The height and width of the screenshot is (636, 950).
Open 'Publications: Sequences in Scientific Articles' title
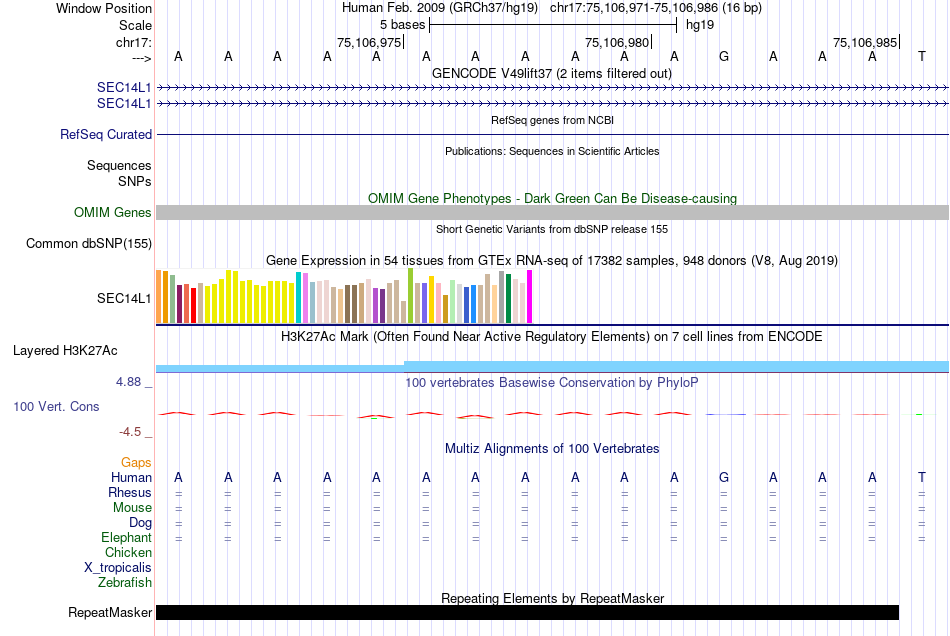[x=552, y=151]
